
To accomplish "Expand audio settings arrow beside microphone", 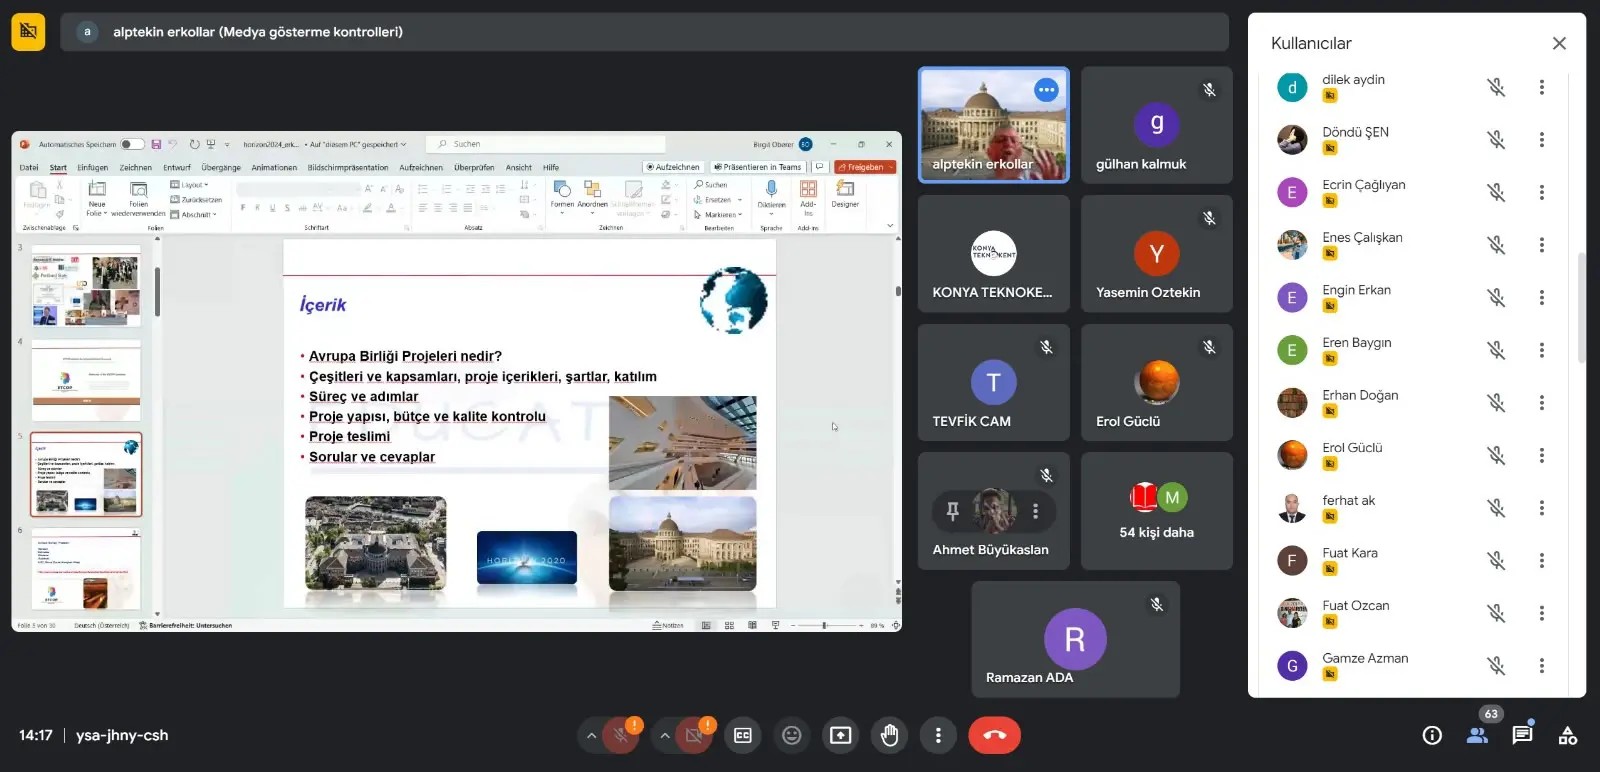I will pyautogui.click(x=591, y=735).
